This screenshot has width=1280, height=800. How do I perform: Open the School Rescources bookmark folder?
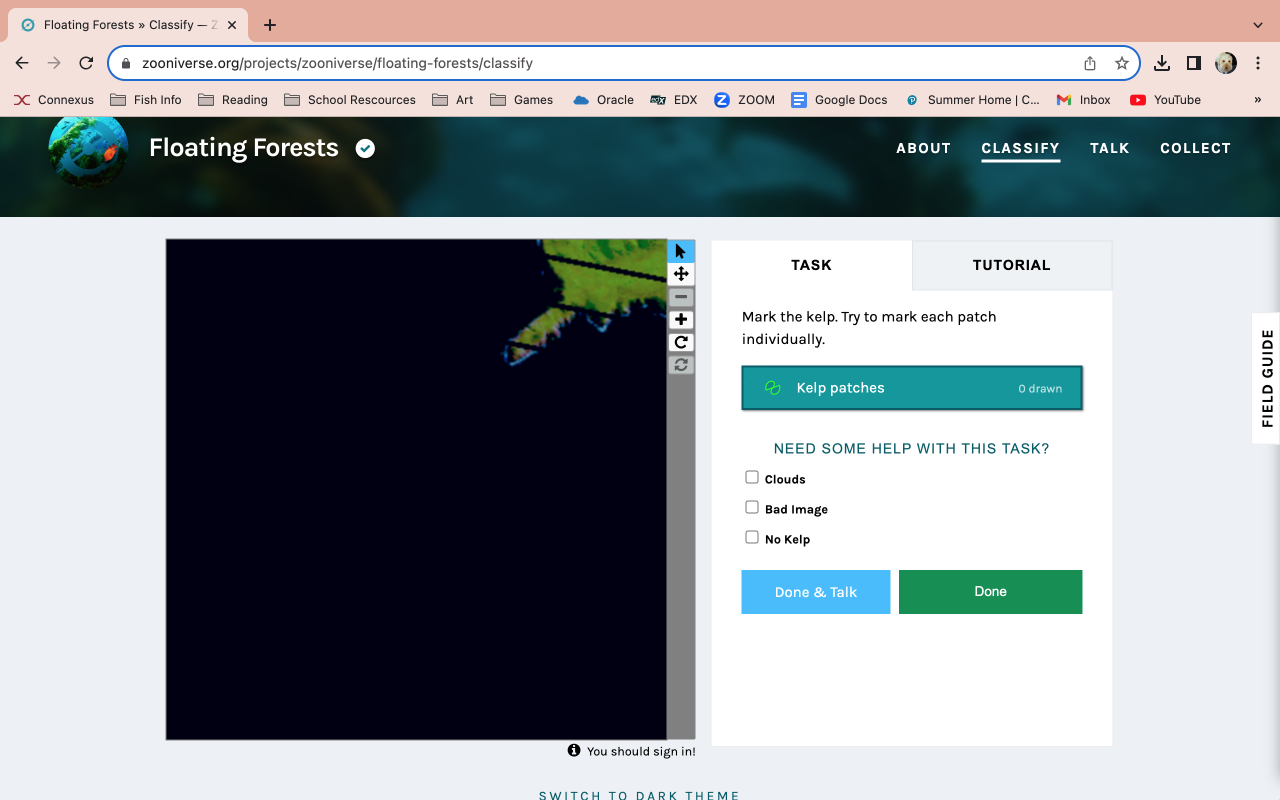coord(350,100)
